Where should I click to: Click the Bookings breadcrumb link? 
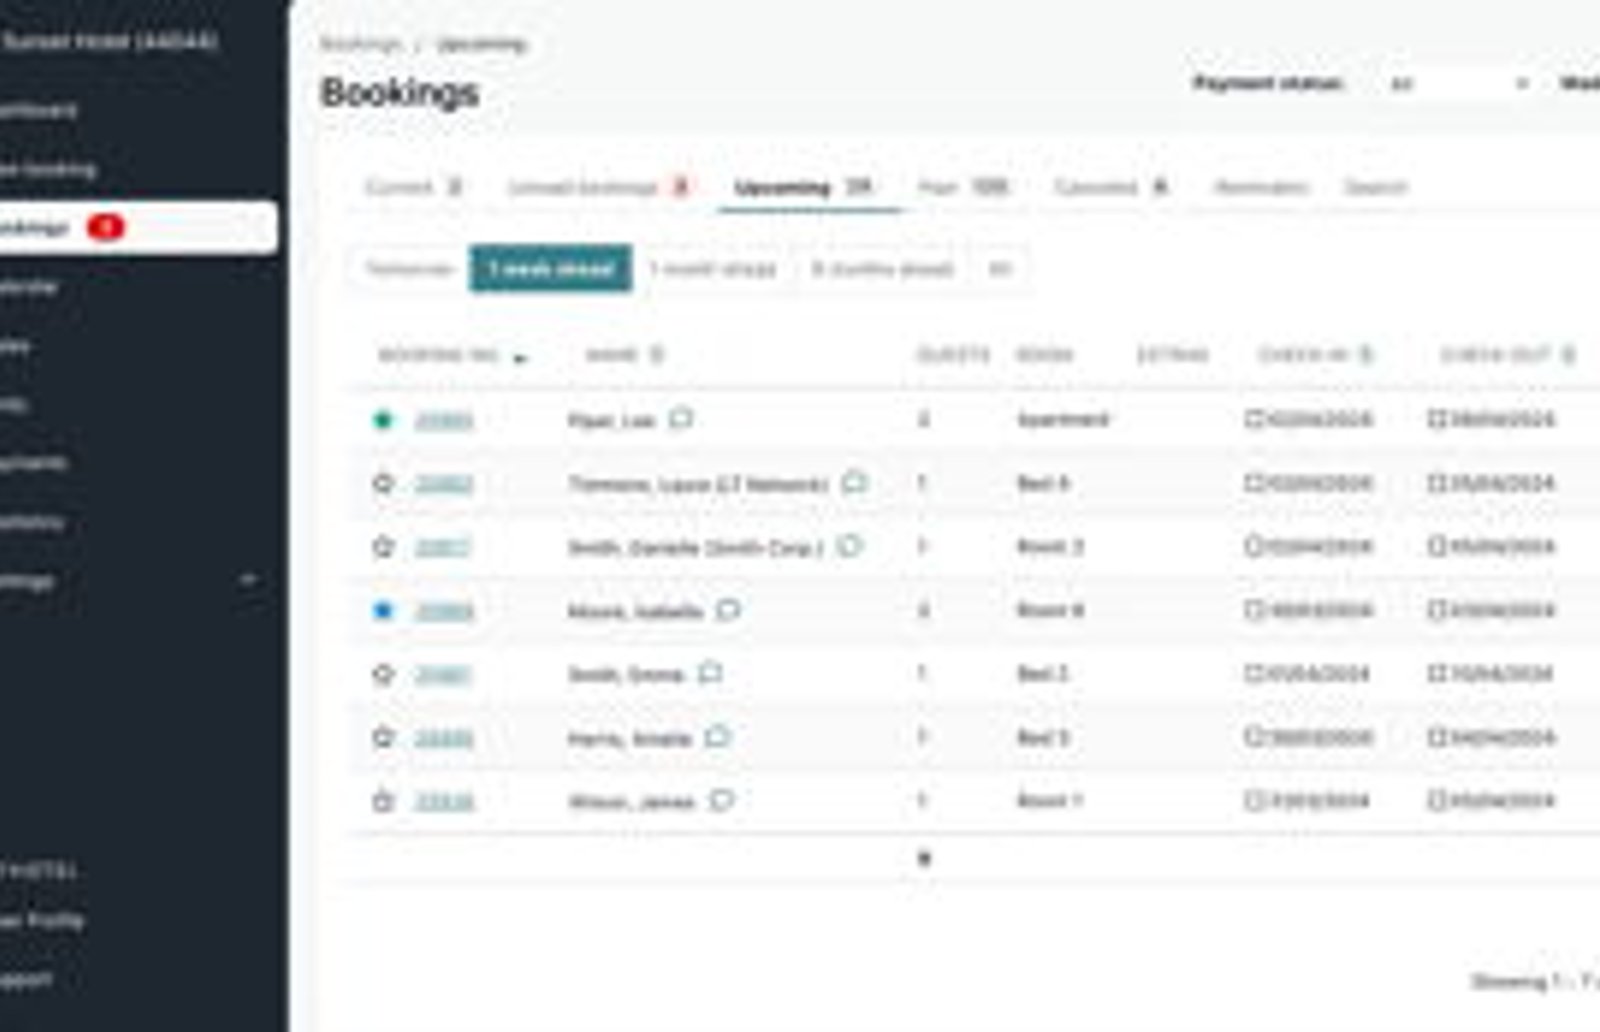(360, 44)
